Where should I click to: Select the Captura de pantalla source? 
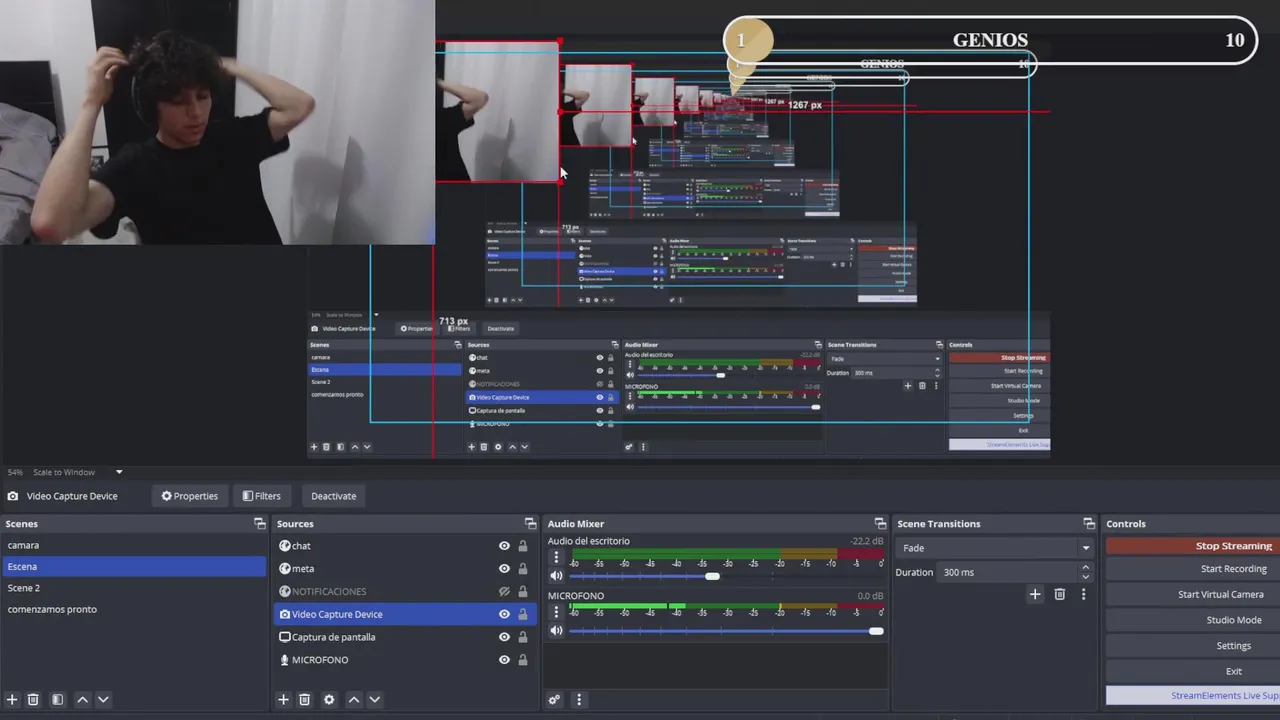(x=405, y=637)
